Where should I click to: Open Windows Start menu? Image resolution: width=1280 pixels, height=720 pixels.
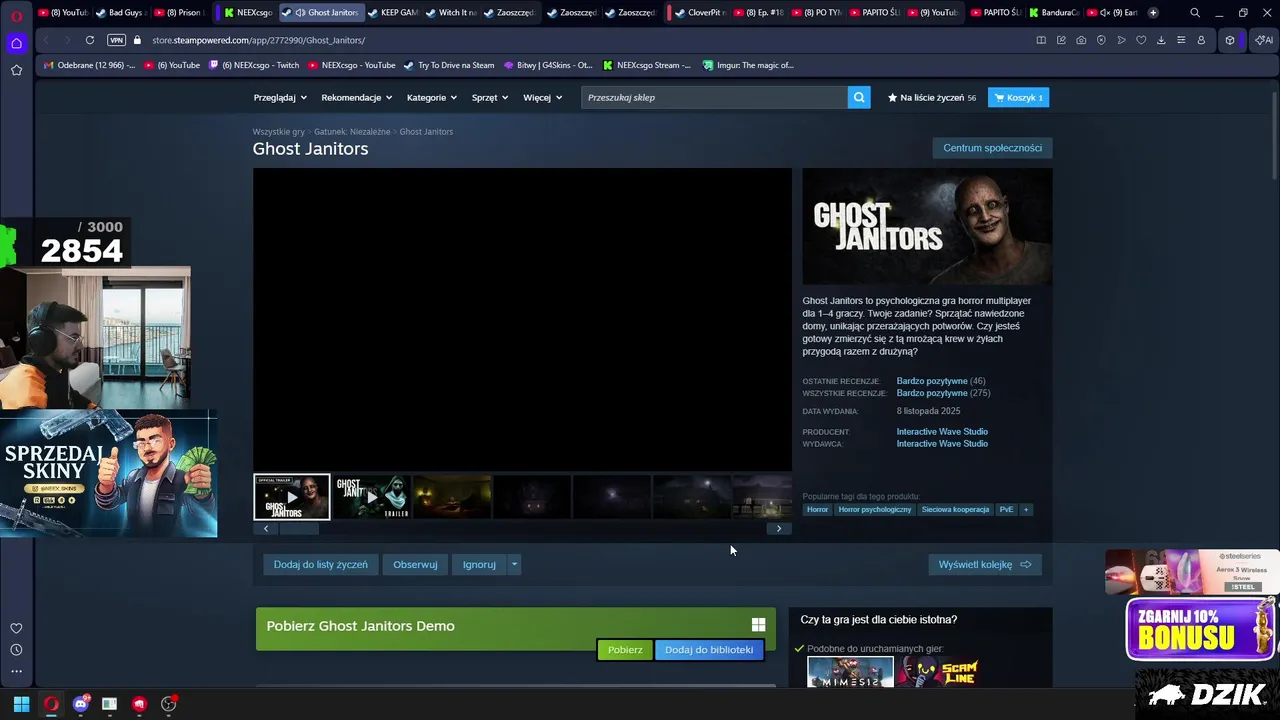tap(21, 704)
